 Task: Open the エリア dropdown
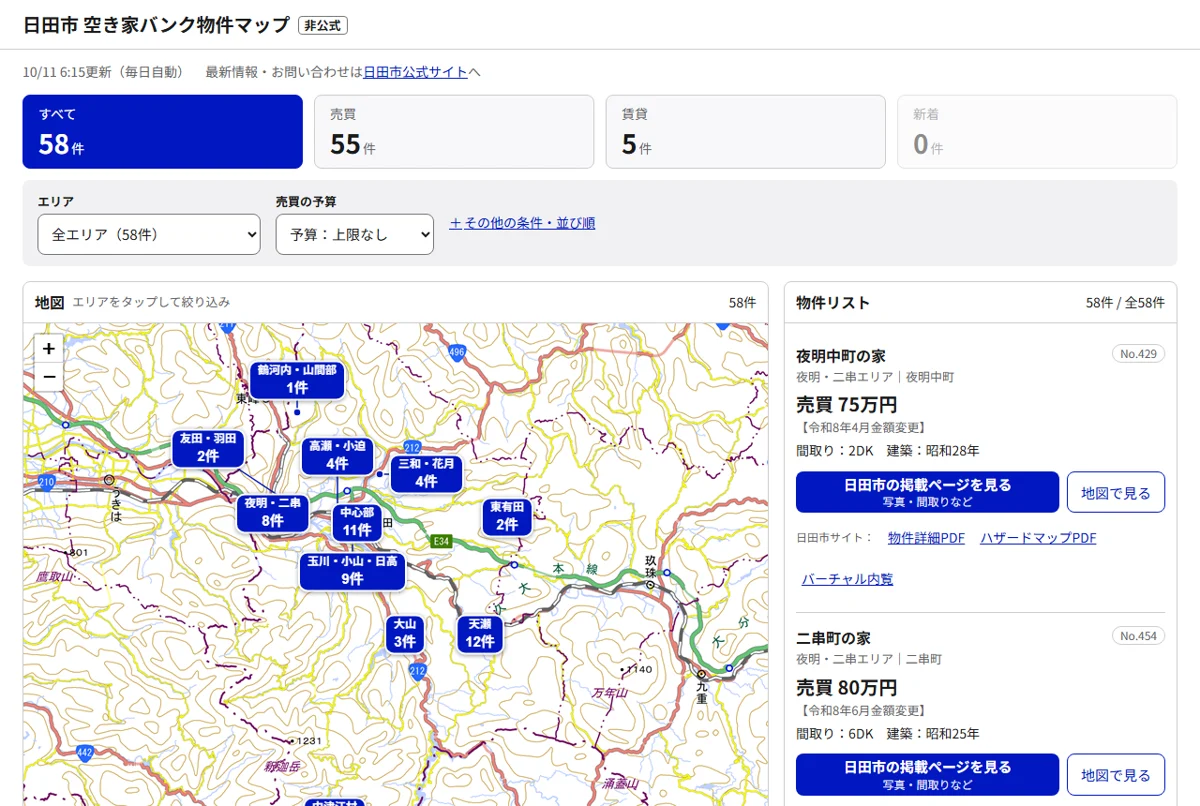click(150, 235)
